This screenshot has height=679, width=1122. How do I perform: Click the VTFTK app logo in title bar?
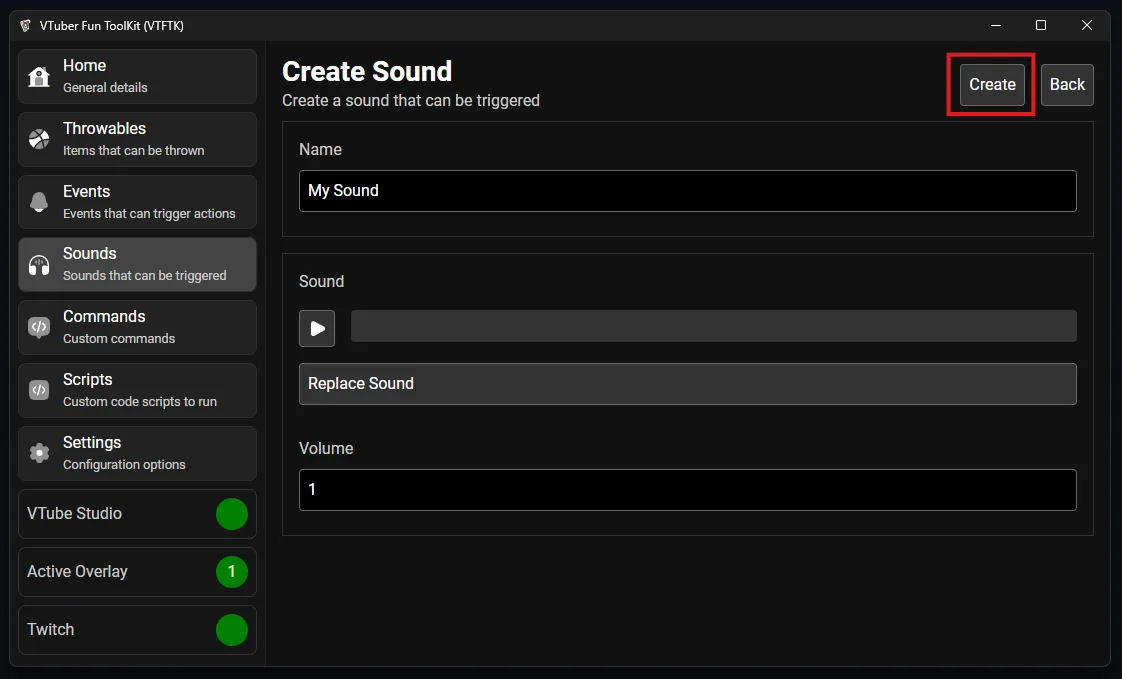[x=25, y=26]
